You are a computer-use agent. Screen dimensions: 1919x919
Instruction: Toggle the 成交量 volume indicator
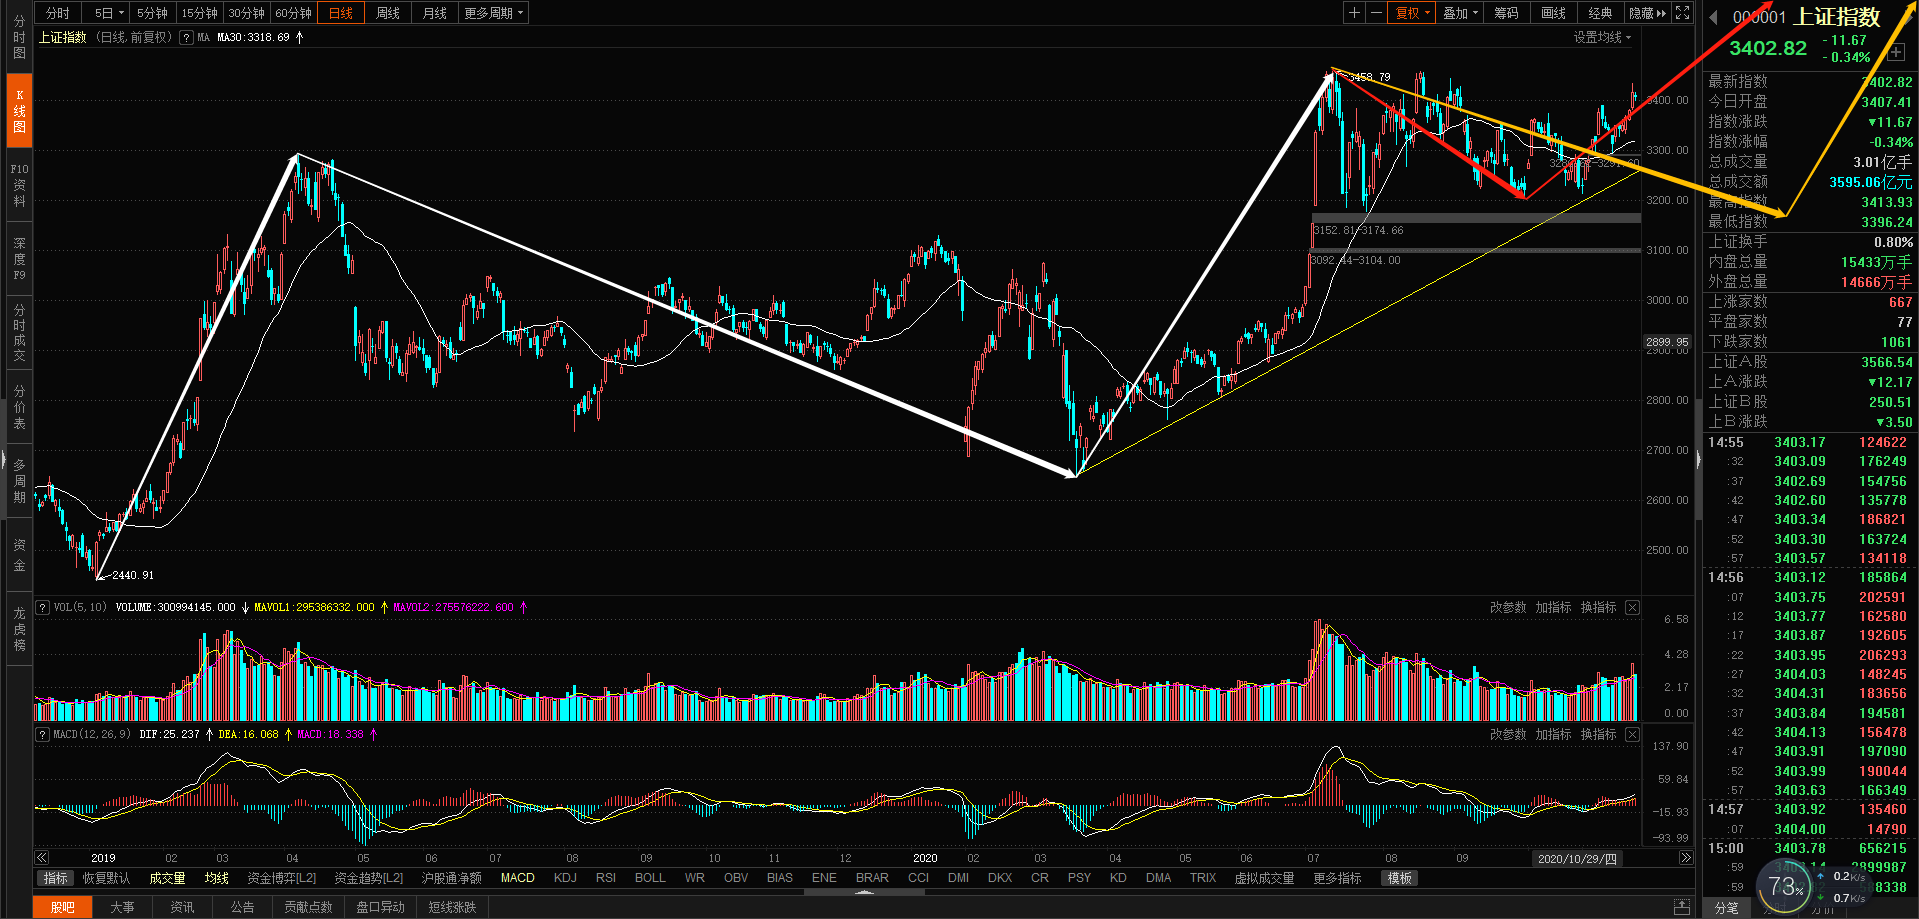pos(167,878)
